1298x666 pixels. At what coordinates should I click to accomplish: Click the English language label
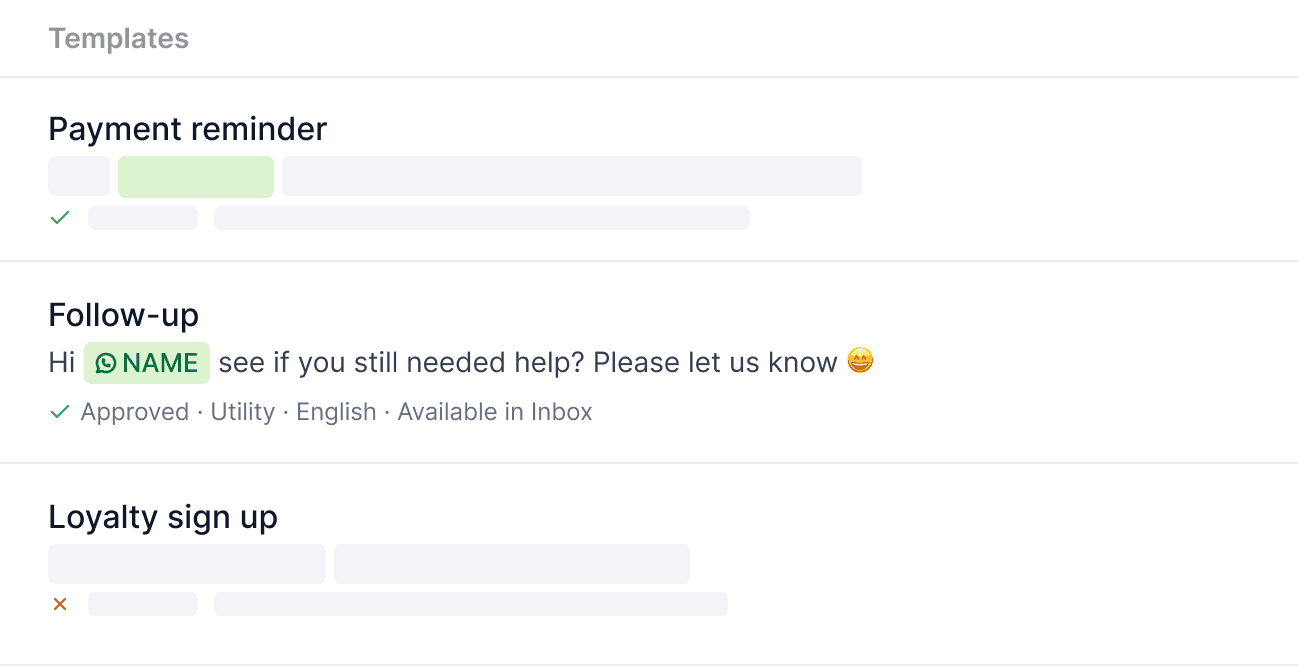tap(336, 411)
